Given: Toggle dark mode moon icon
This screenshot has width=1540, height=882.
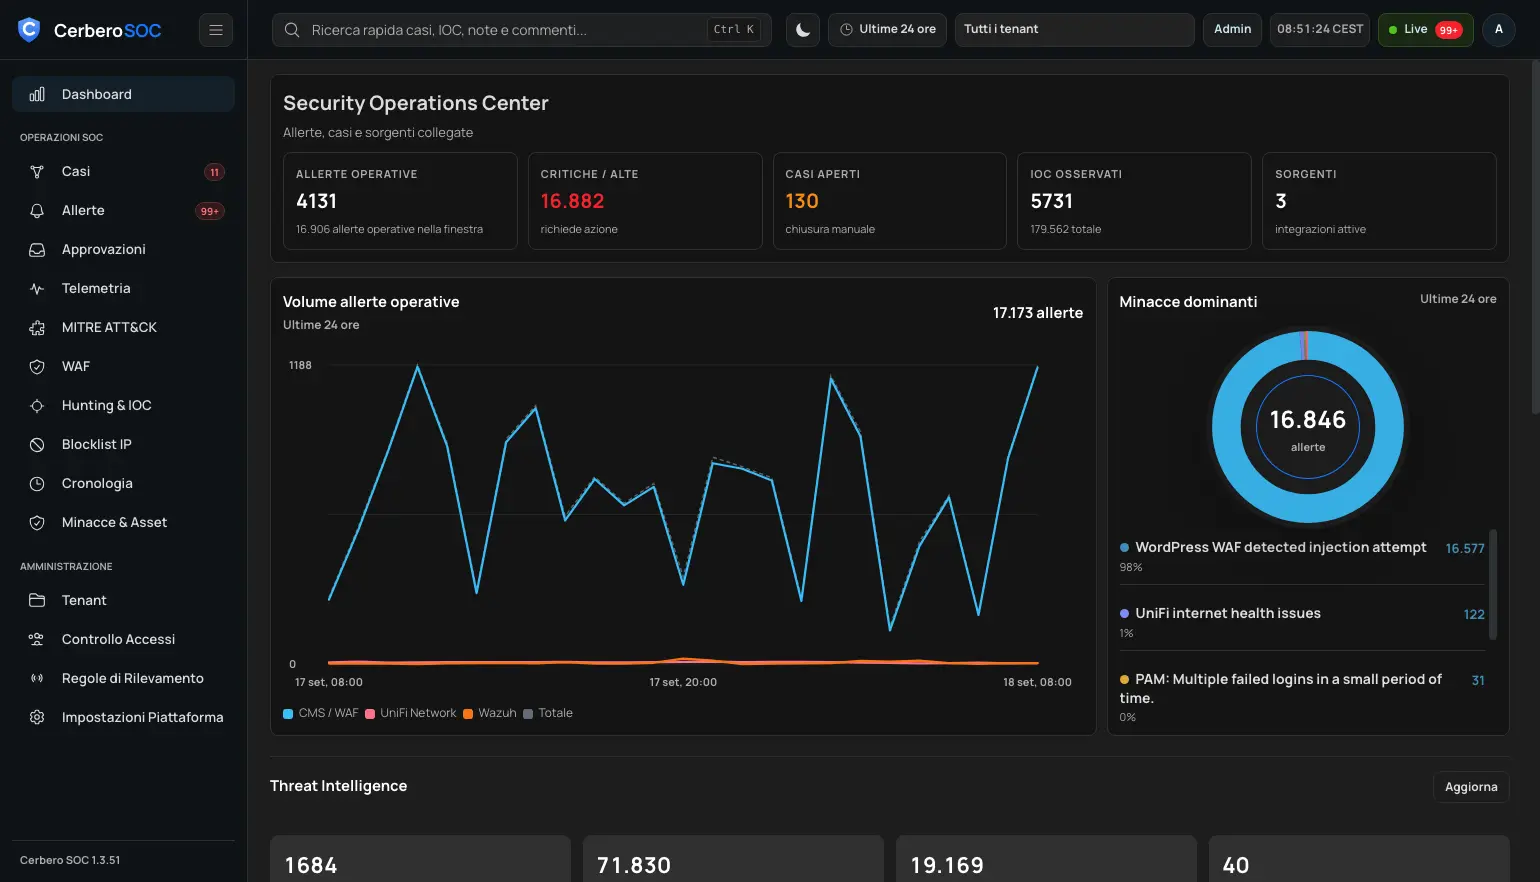Looking at the screenshot, I should click(x=803, y=30).
